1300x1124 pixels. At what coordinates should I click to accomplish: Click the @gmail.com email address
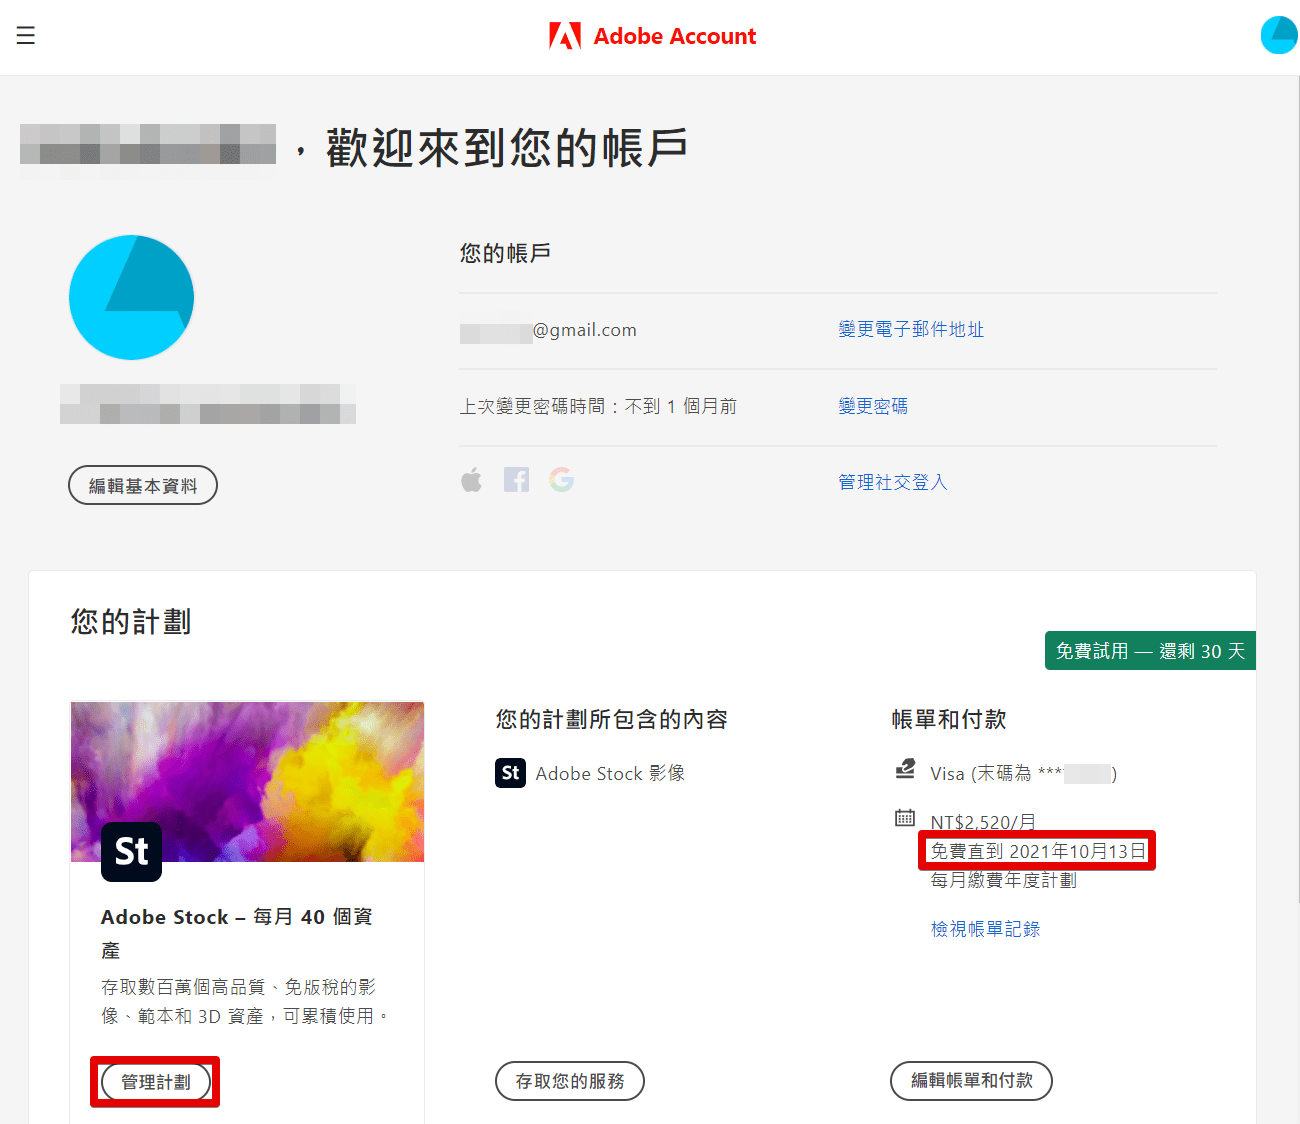click(x=548, y=330)
